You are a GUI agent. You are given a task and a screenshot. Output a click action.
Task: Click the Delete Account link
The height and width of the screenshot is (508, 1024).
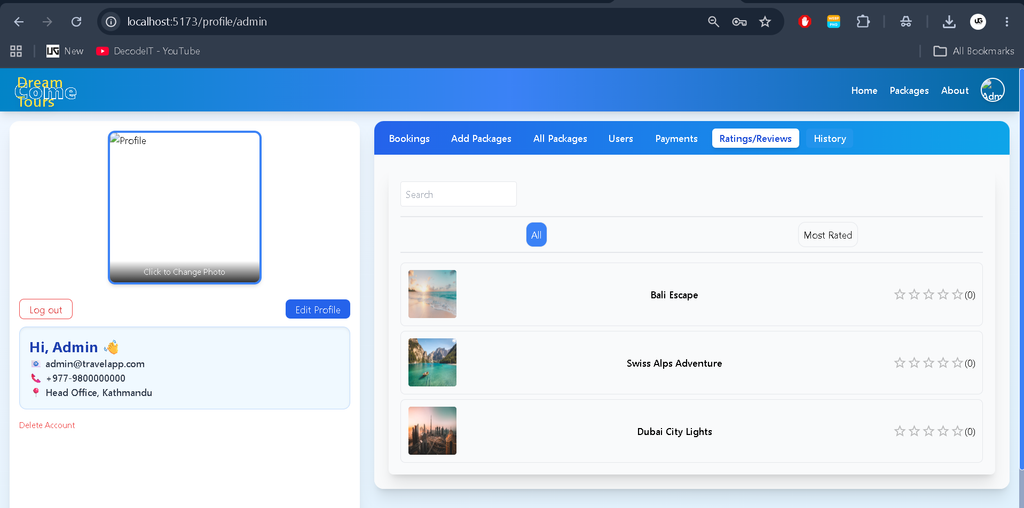47,425
